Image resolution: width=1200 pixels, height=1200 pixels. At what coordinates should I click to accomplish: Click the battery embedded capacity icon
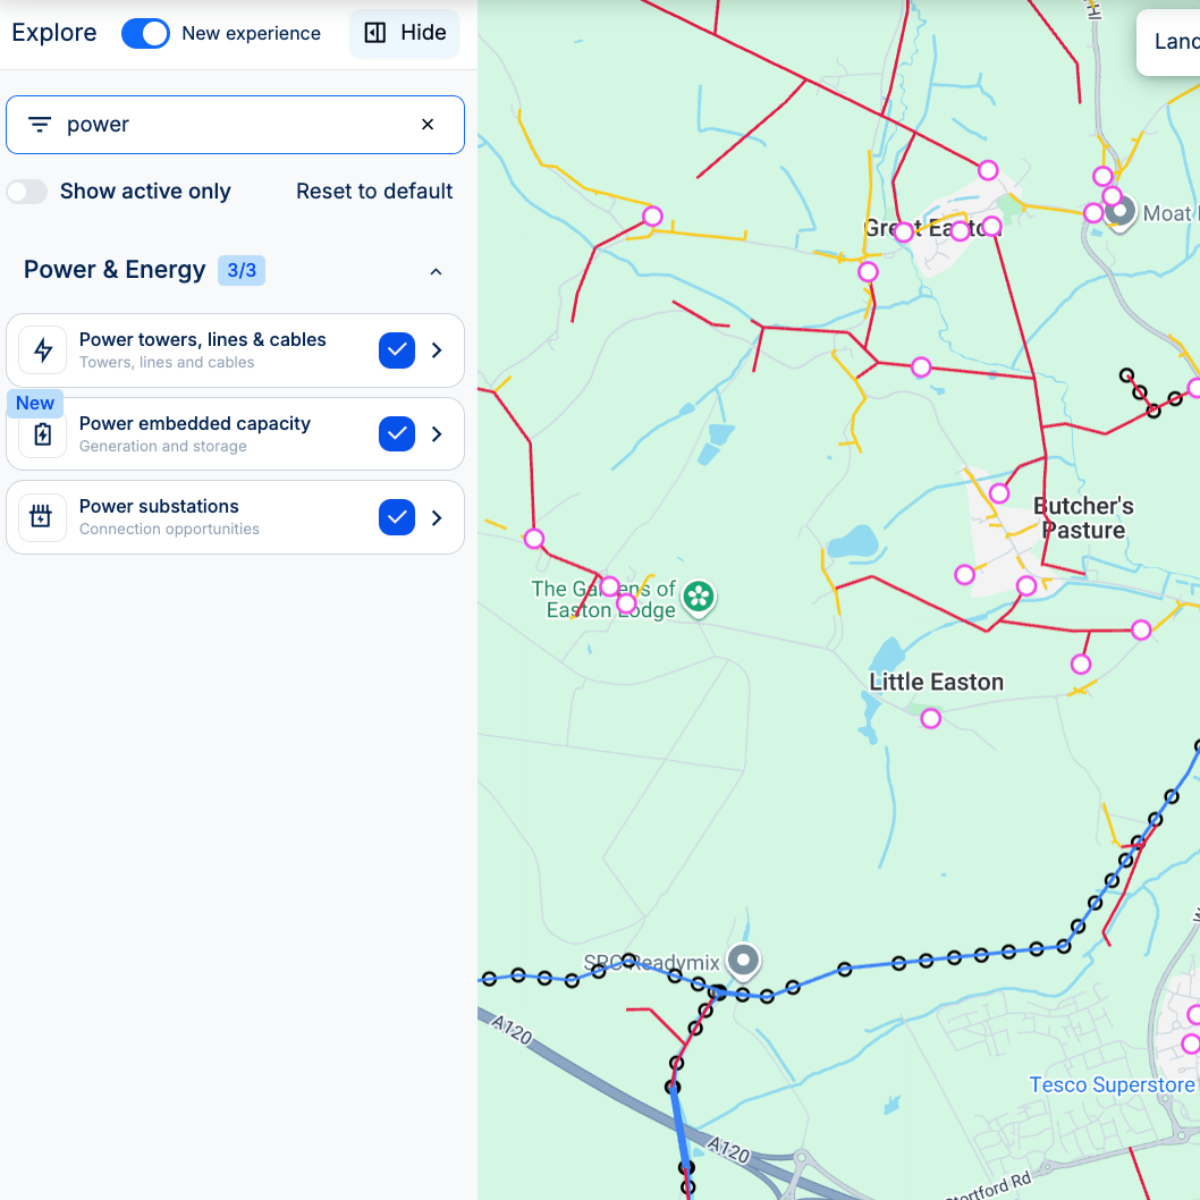pyautogui.click(x=43, y=434)
